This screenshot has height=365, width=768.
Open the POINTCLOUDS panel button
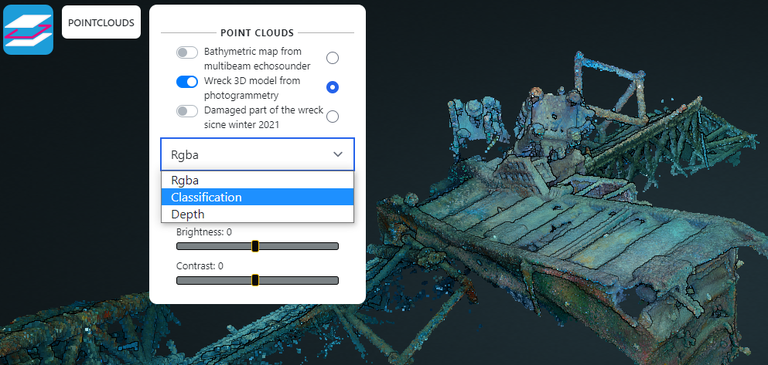tap(101, 23)
